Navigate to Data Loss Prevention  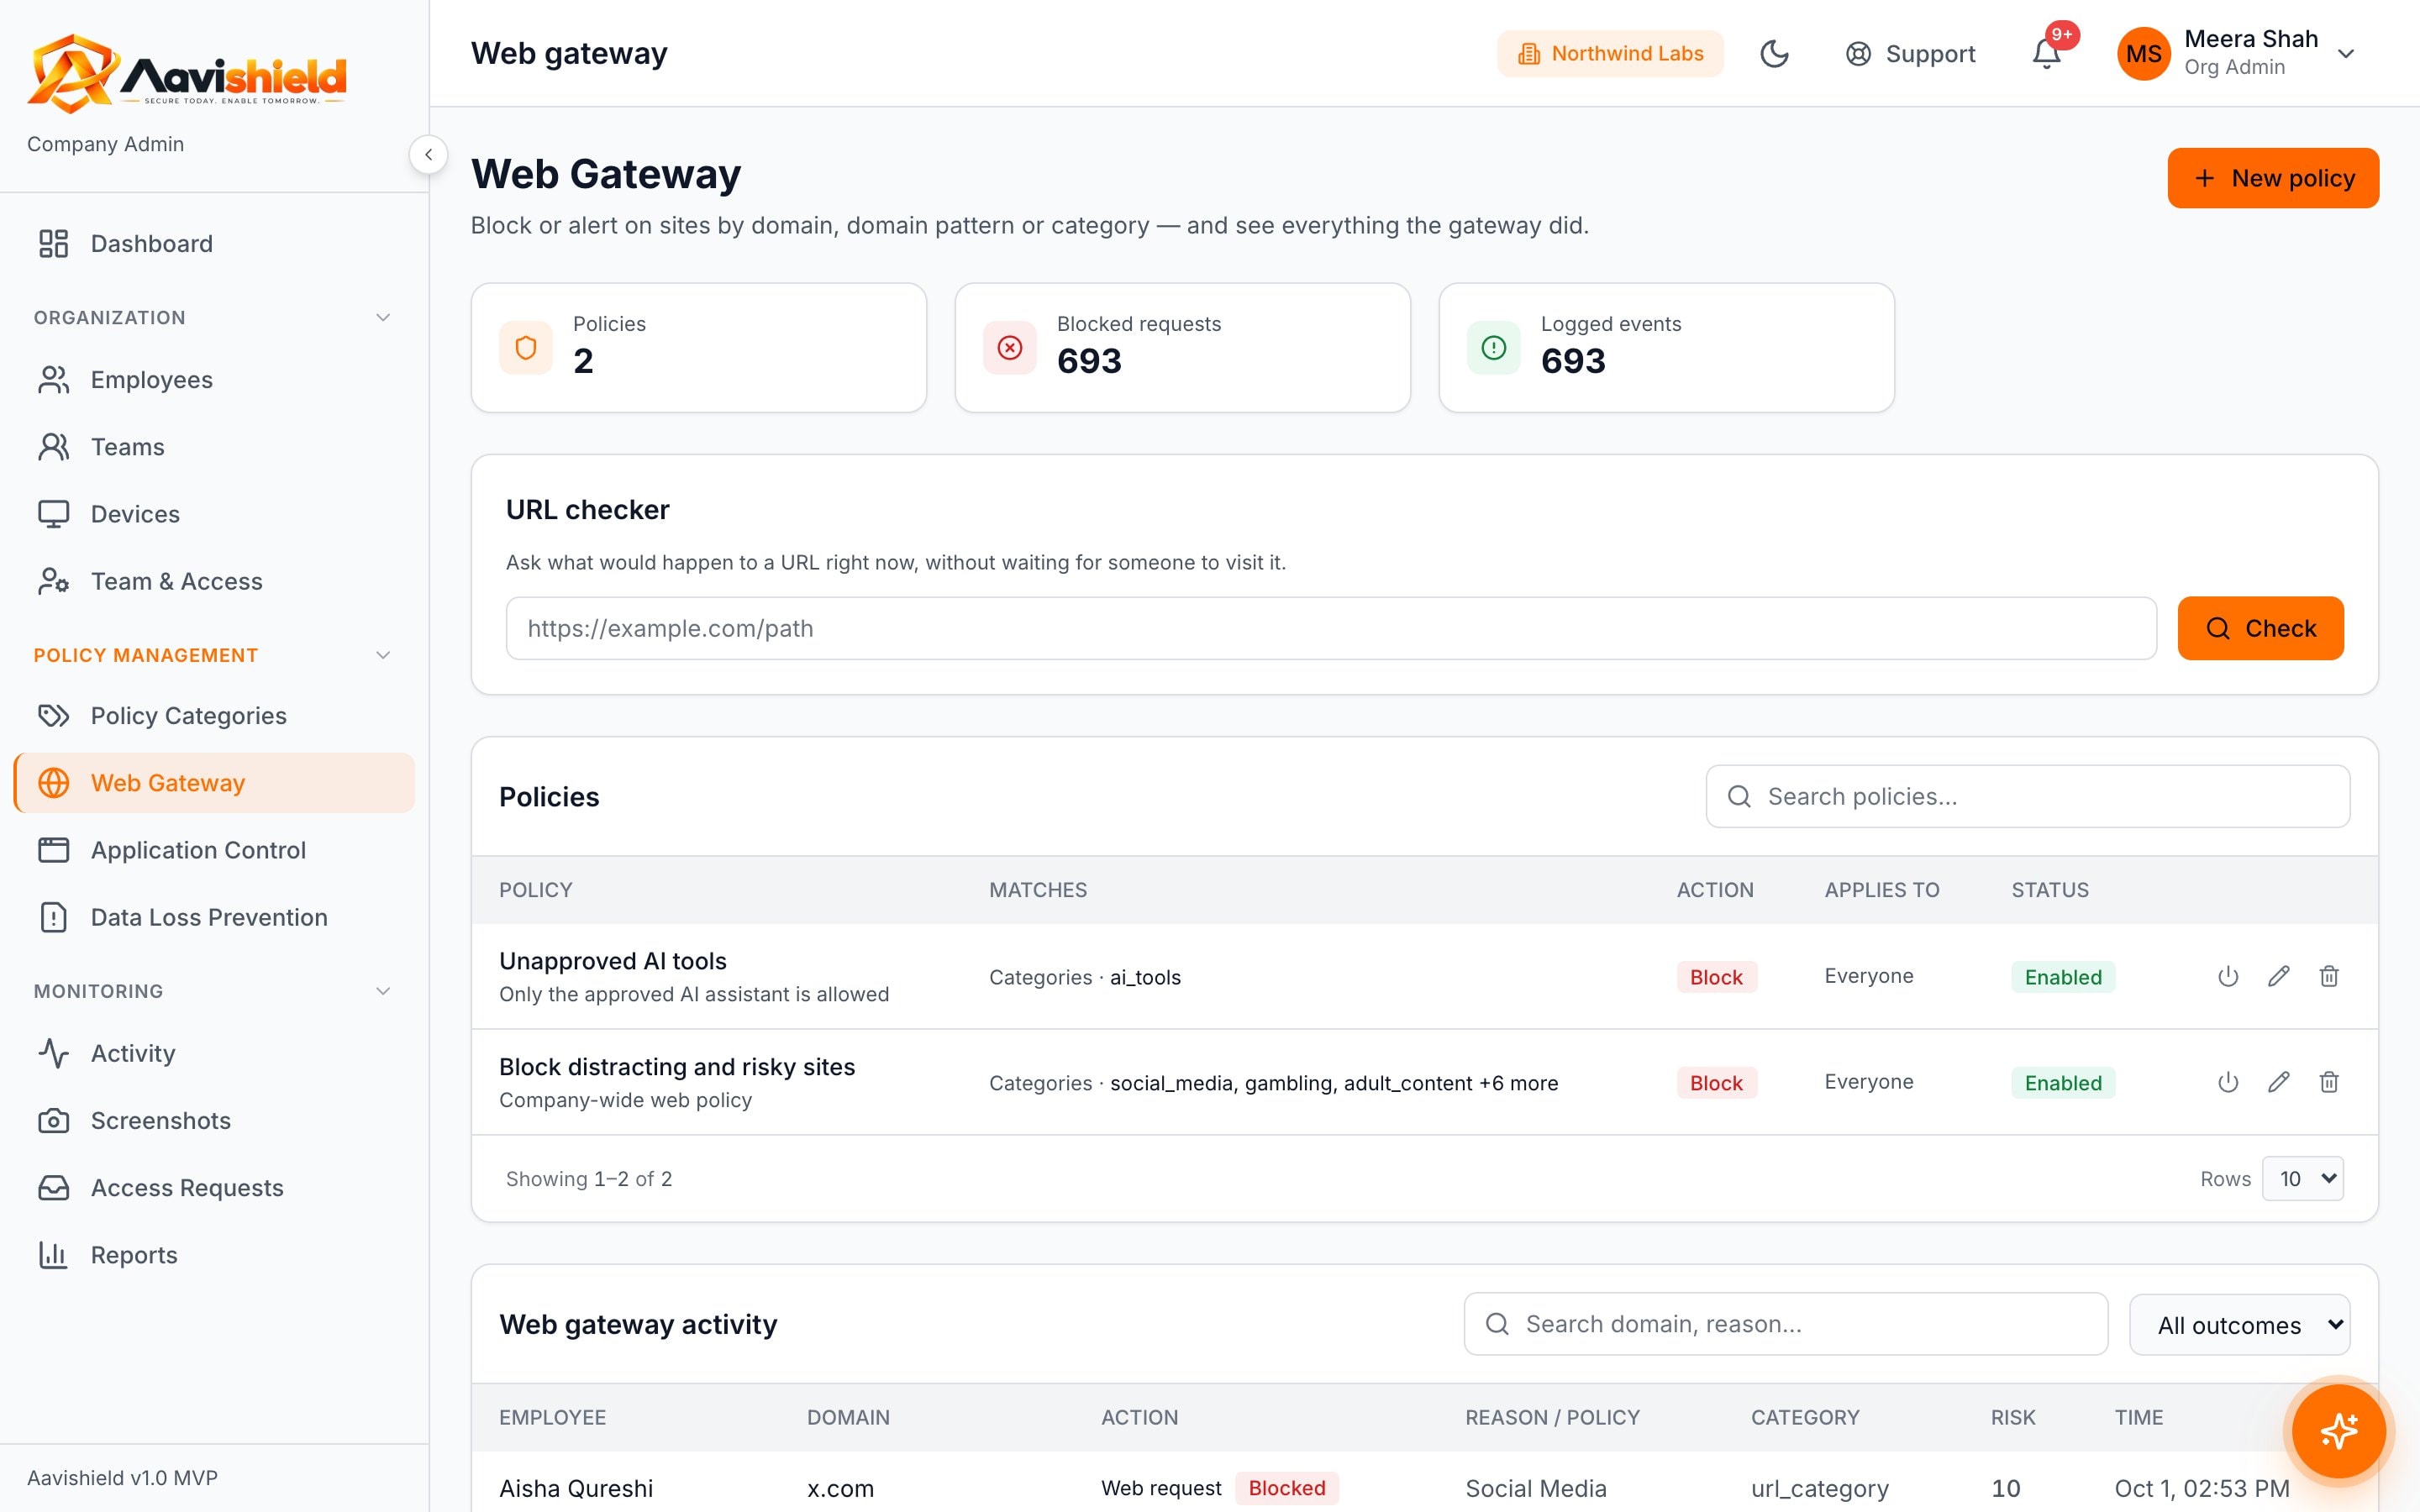click(214, 917)
